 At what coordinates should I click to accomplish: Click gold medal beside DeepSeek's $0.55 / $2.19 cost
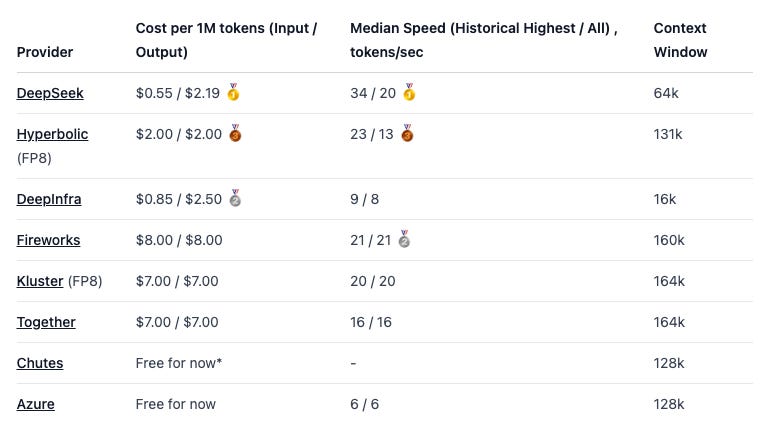point(234,92)
